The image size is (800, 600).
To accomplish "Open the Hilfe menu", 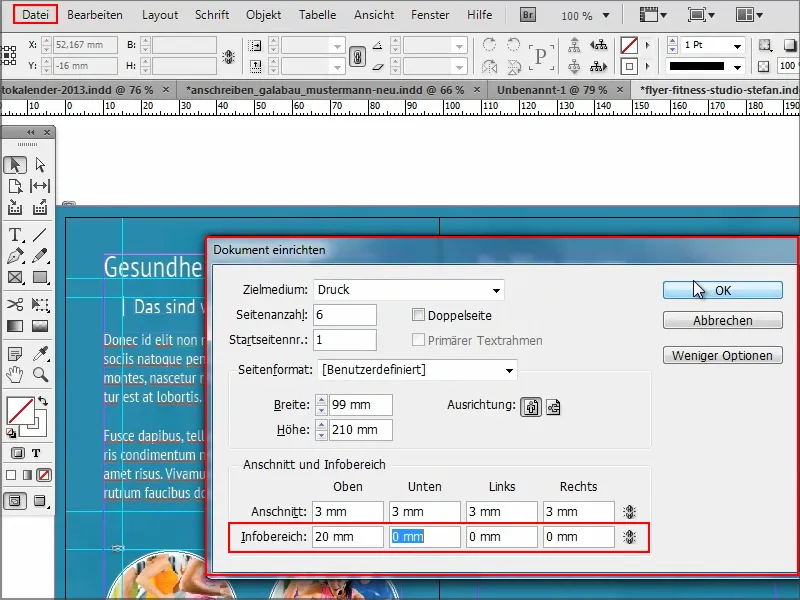I will pyautogui.click(x=480, y=15).
